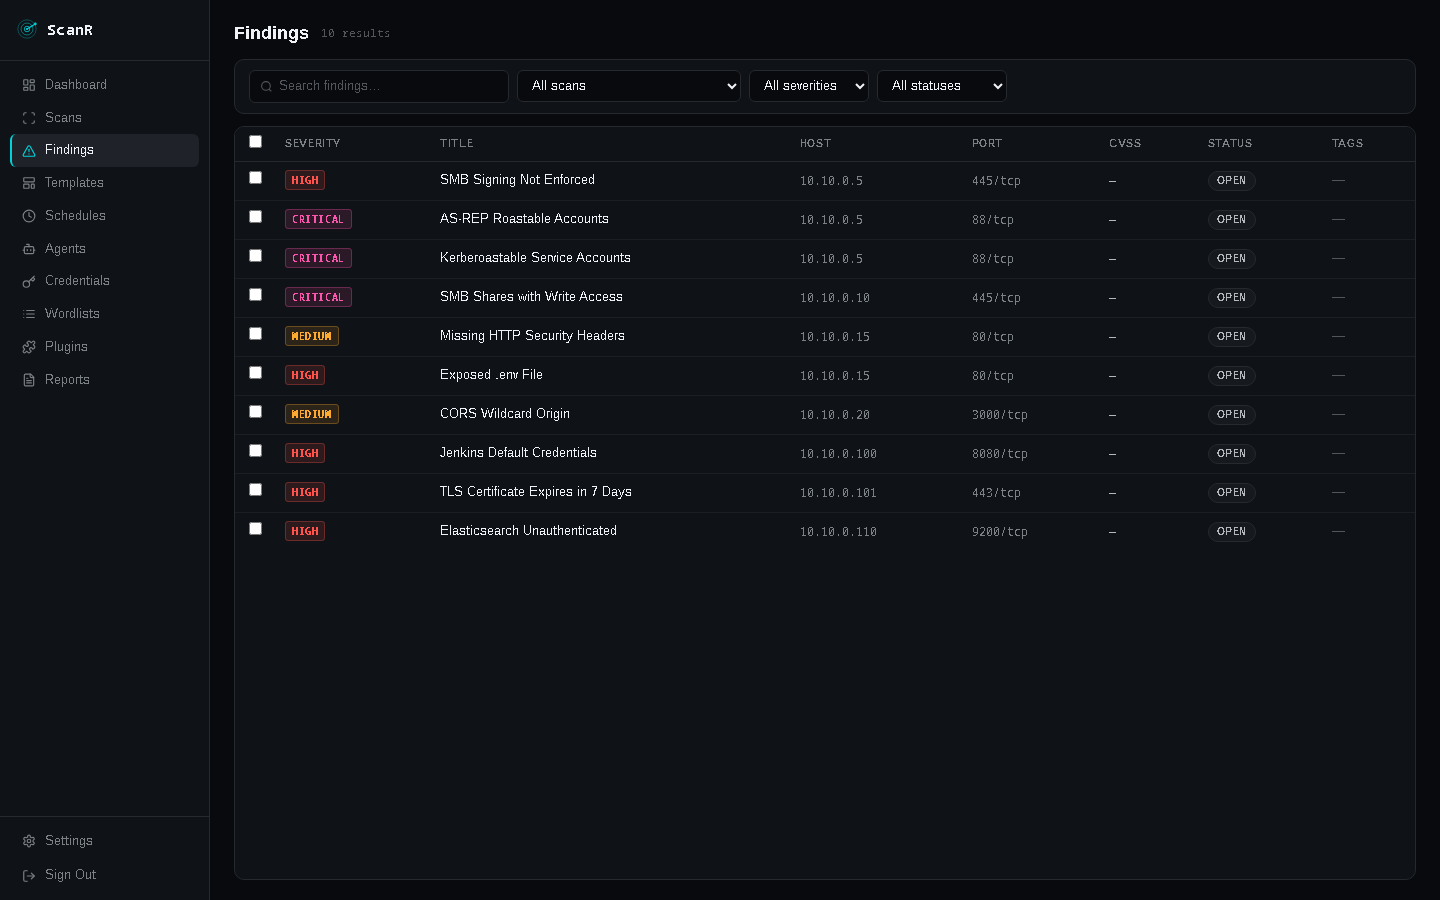
Task: Click the Scans sidebar icon
Action: (x=29, y=118)
